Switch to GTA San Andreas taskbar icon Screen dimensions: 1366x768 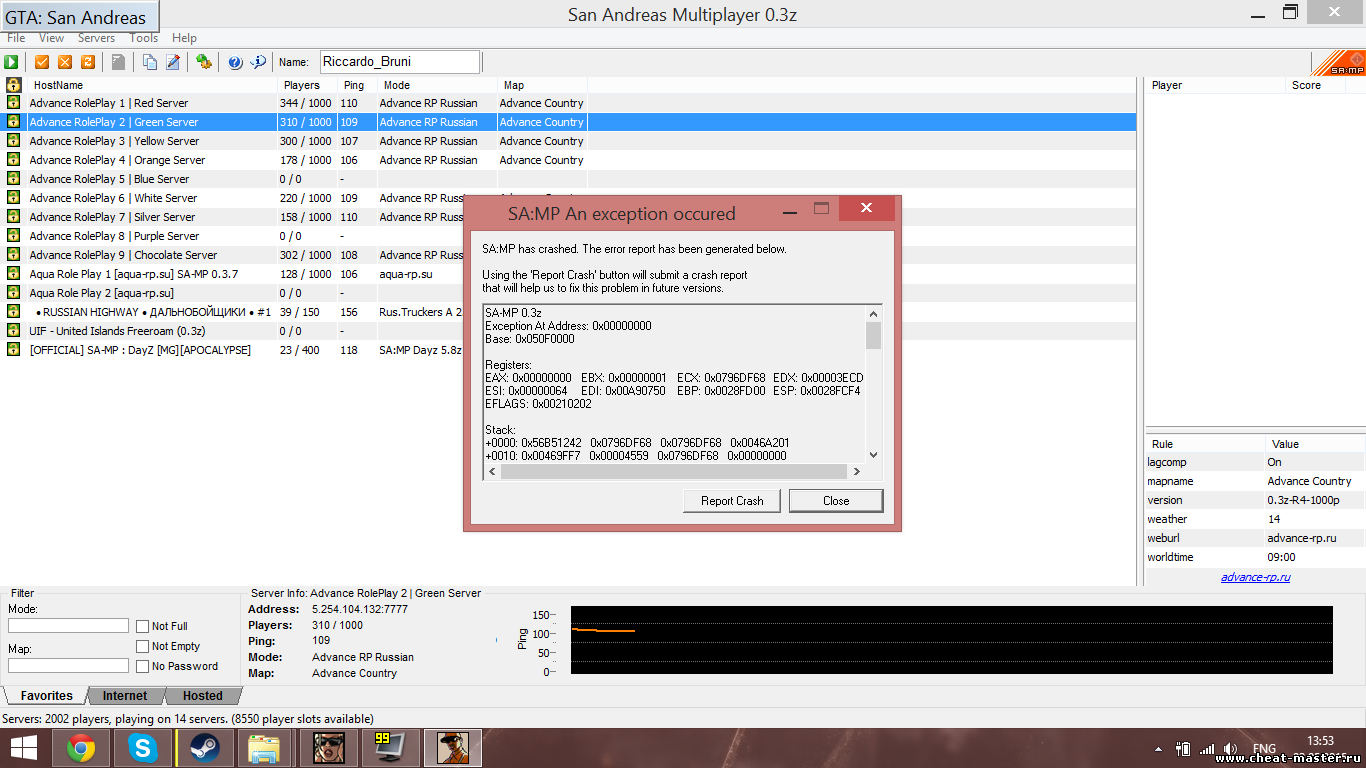pyautogui.click(x=328, y=748)
